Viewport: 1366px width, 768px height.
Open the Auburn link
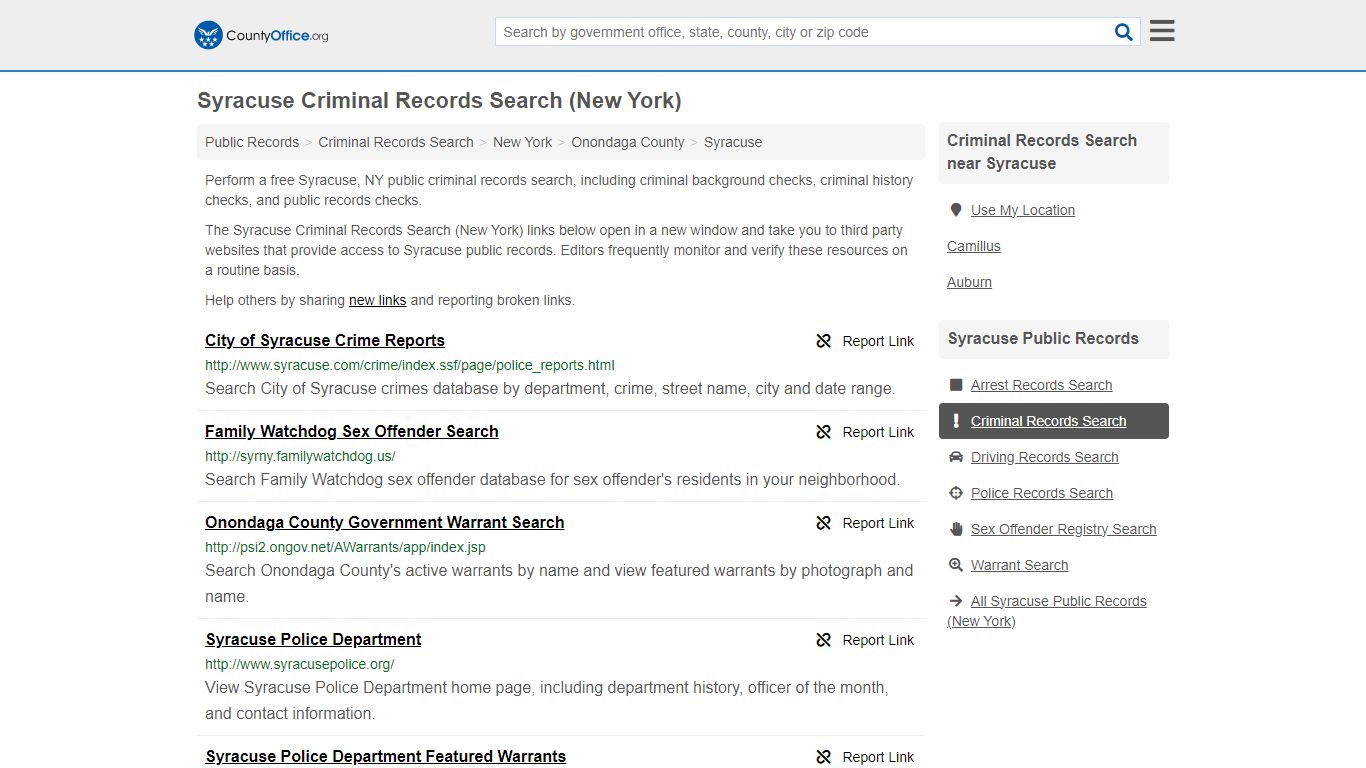(x=970, y=282)
